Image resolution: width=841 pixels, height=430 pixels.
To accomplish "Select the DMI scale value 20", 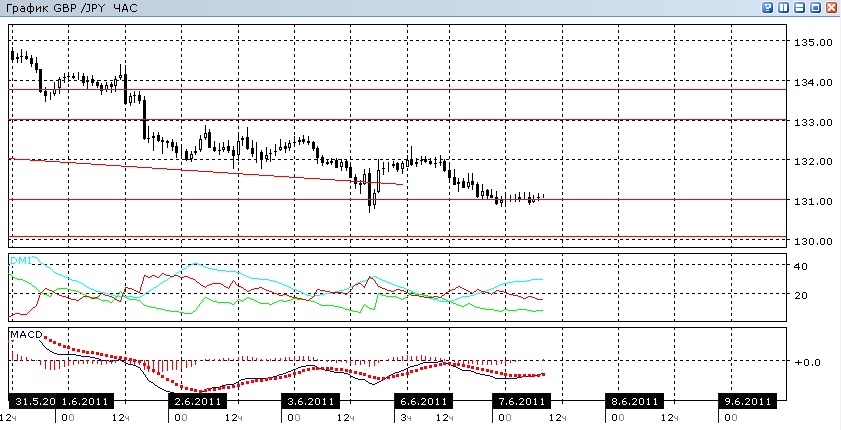I will pos(801,295).
